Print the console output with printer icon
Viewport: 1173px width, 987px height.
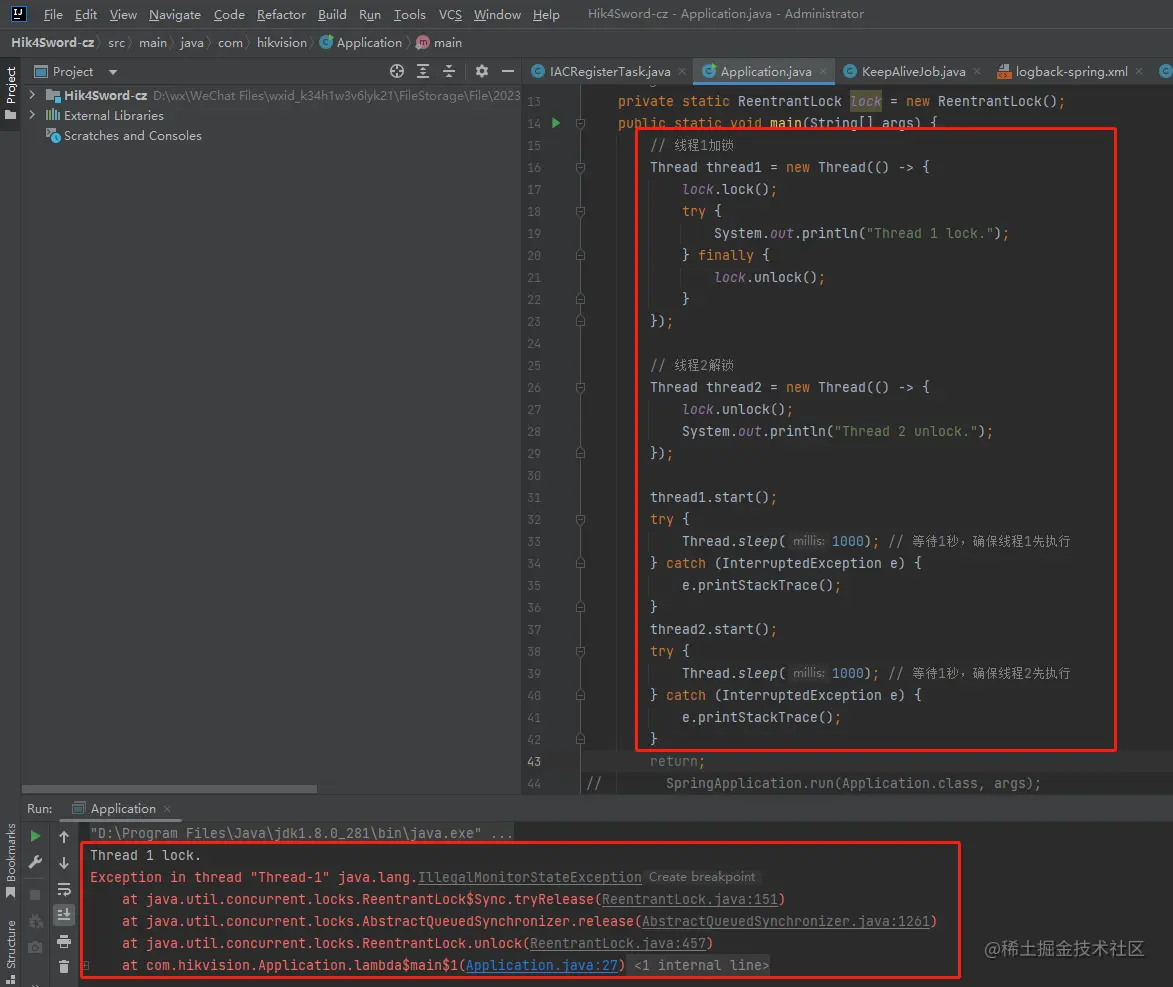64,941
